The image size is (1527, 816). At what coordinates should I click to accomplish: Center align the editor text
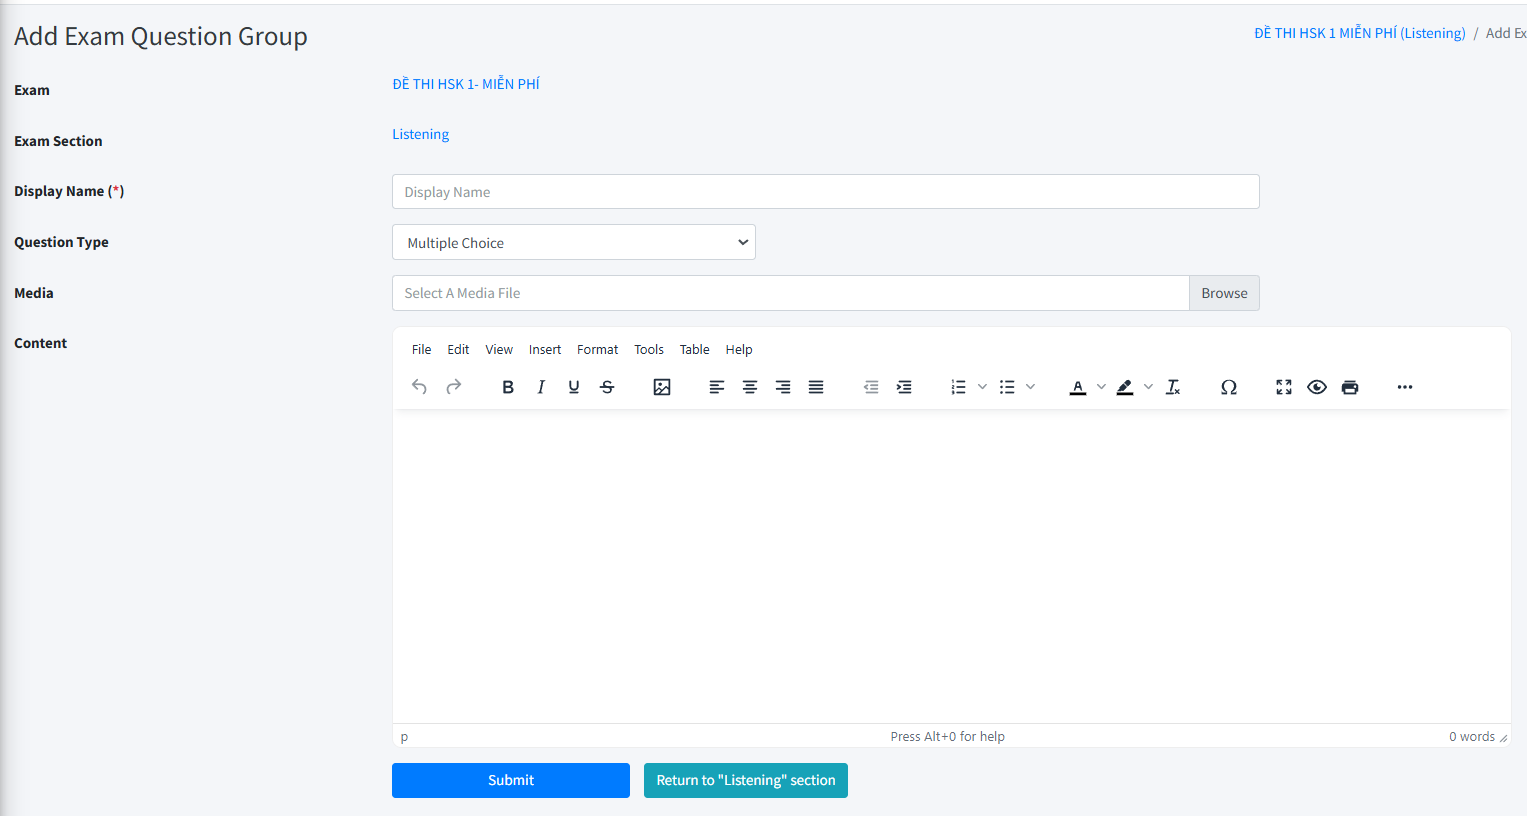750,387
